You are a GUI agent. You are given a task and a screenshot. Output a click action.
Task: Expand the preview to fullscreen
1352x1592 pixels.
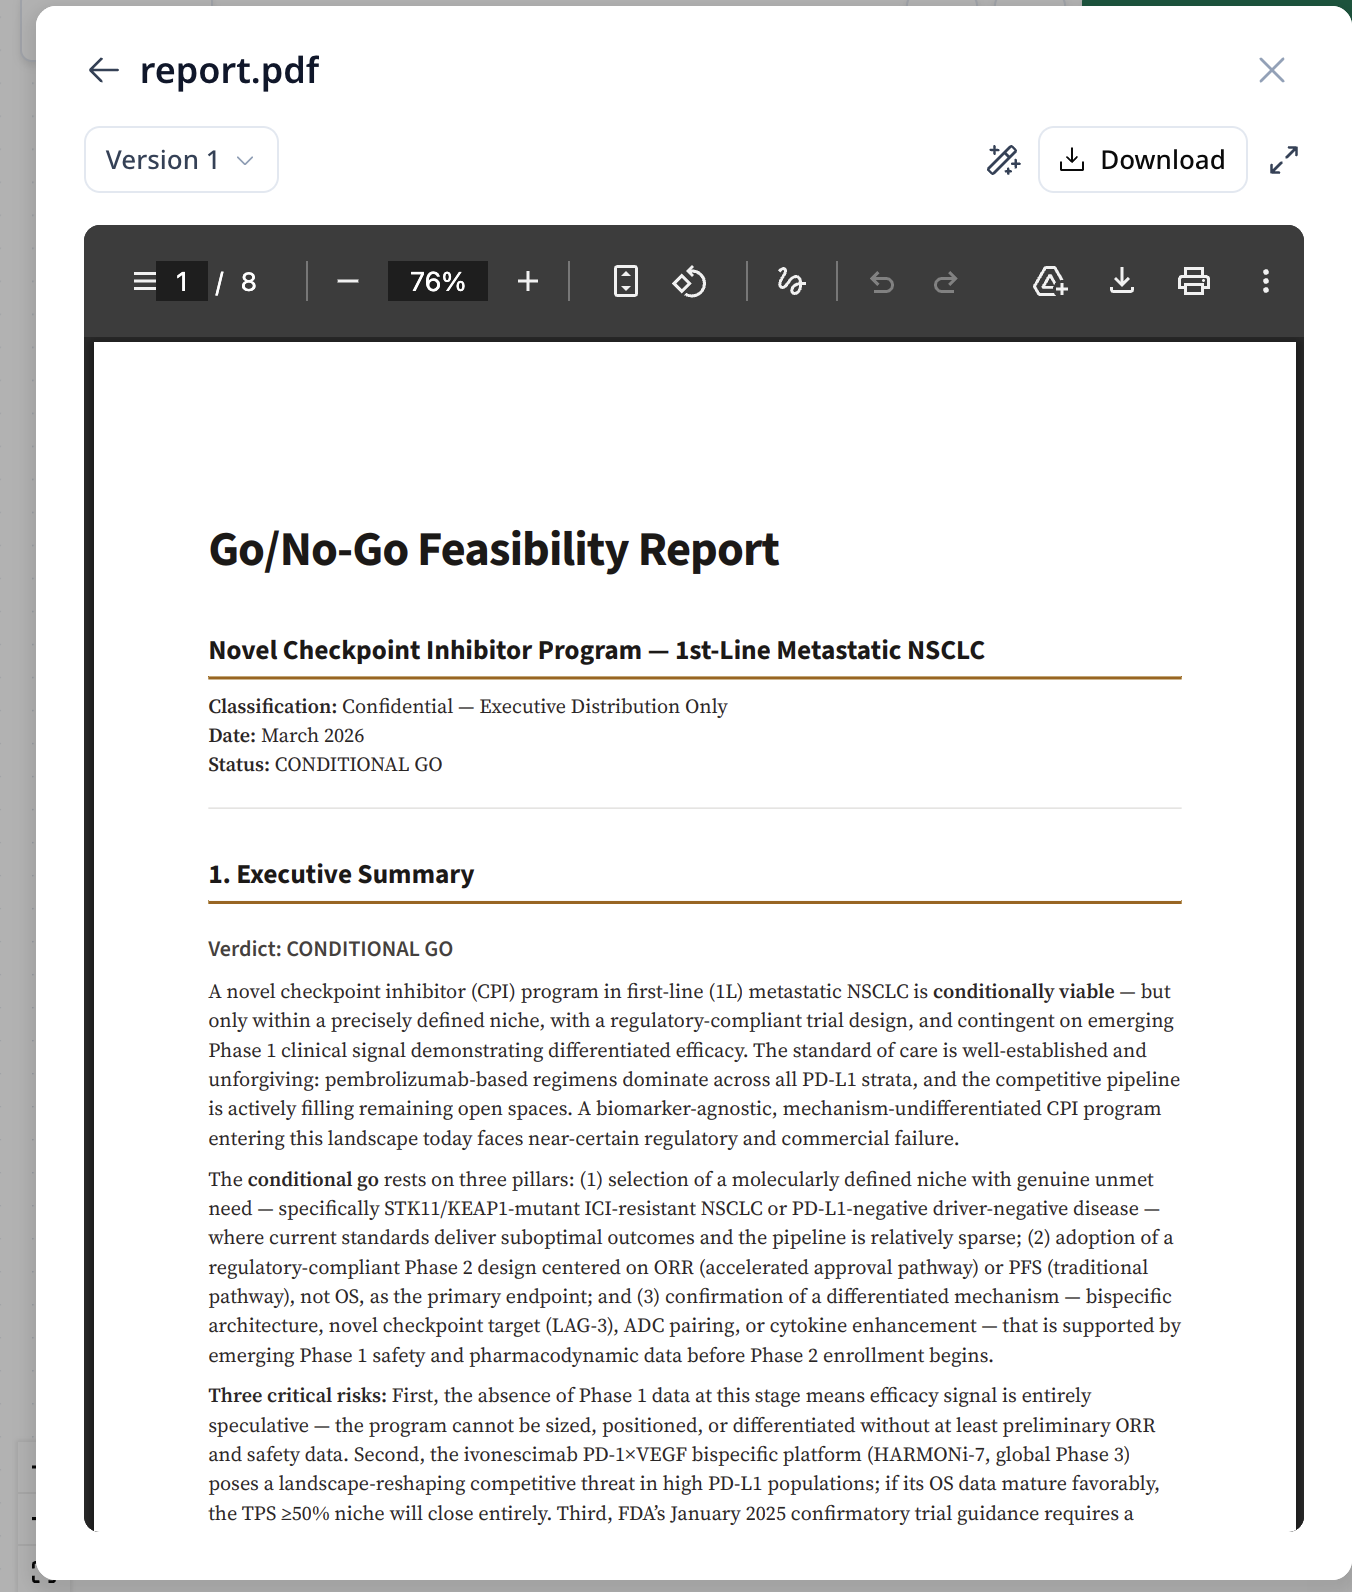coord(1283,160)
